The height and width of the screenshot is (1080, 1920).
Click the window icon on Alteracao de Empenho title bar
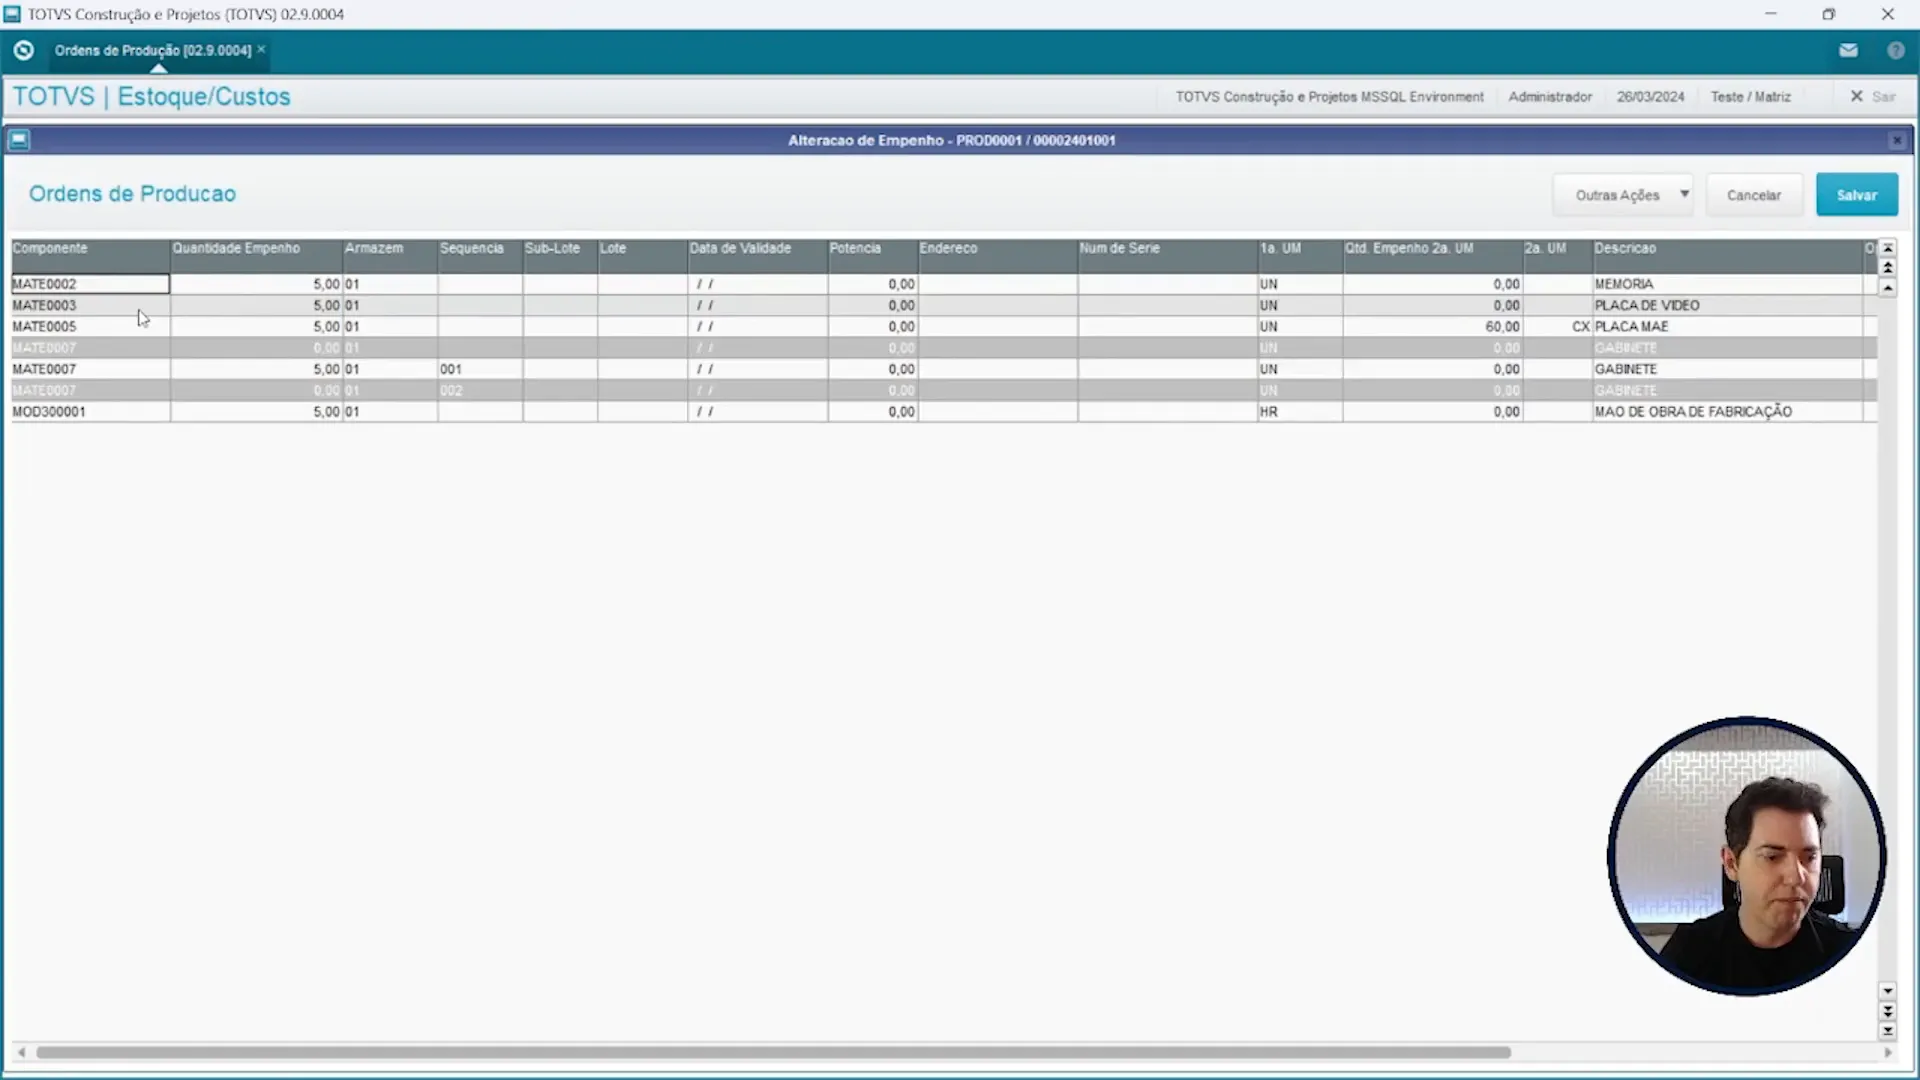pyautogui.click(x=18, y=139)
